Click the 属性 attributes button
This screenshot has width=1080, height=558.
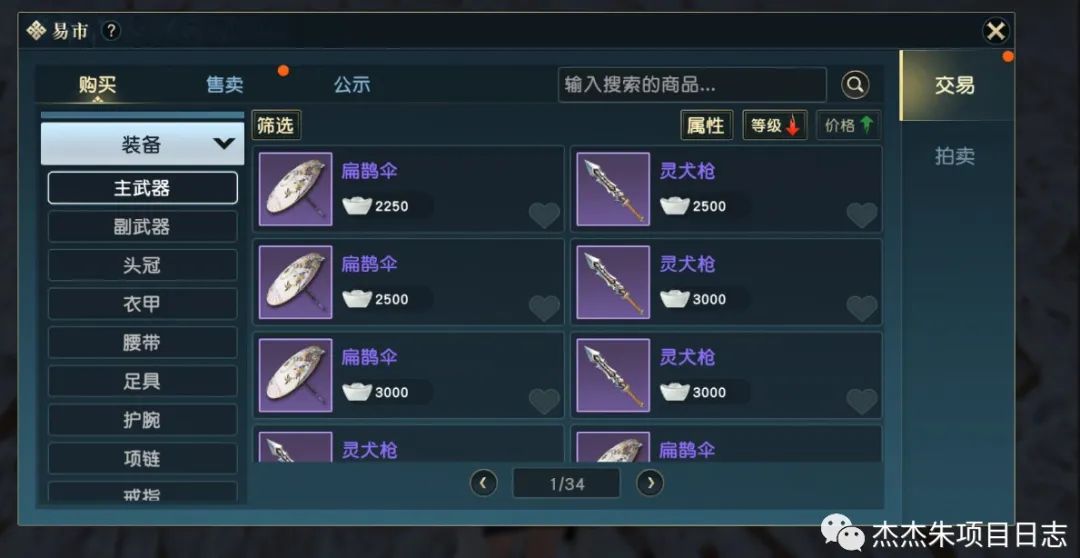(706, 125)
